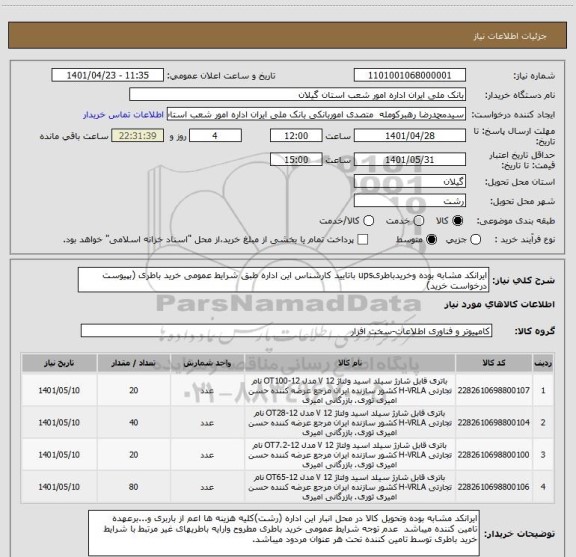Viewport: 576px width, 557px height.
Task: Select the کالا radio button
Action: (x=458, y=221)
